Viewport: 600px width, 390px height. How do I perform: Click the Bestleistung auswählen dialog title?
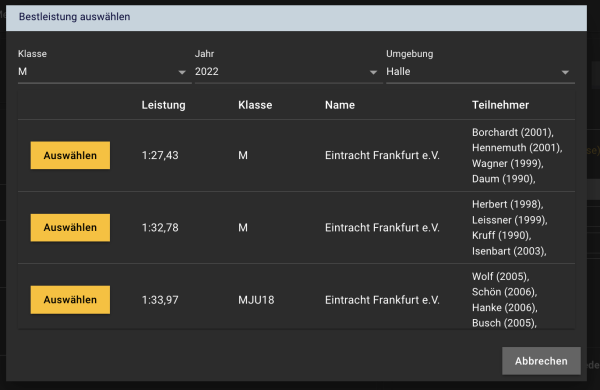(75, 17)
